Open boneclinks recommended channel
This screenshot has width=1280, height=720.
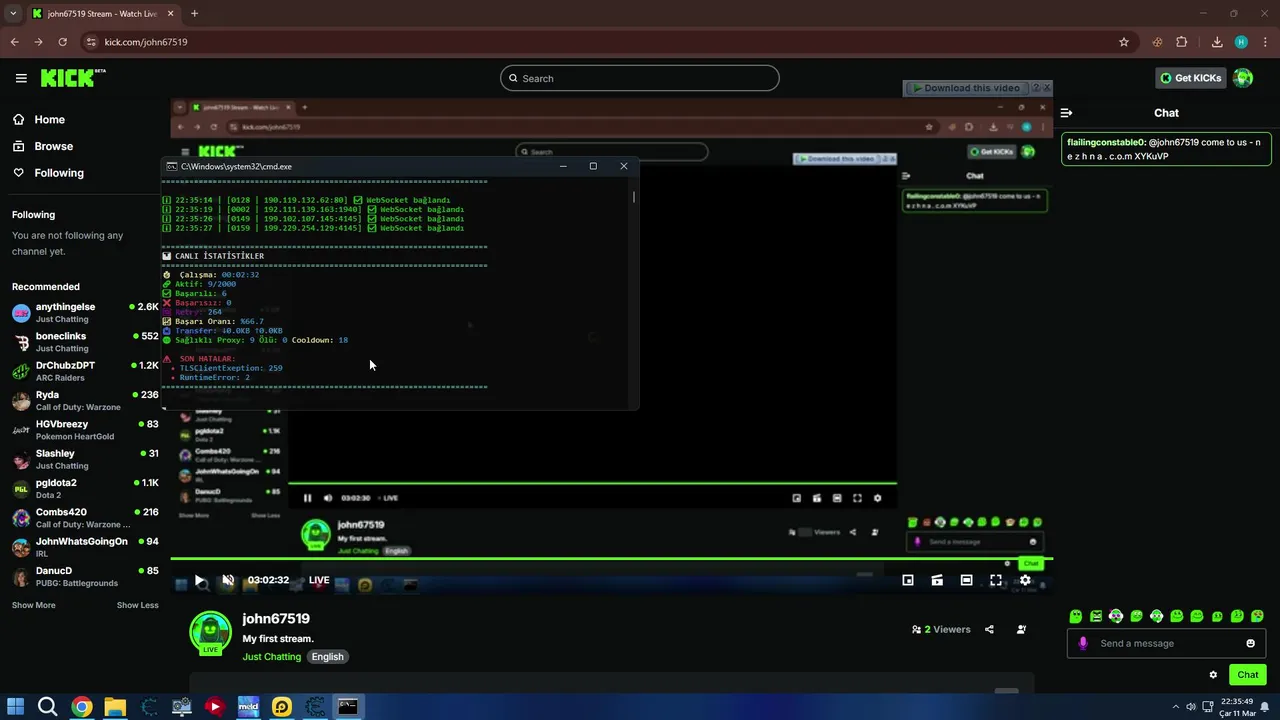85,342
